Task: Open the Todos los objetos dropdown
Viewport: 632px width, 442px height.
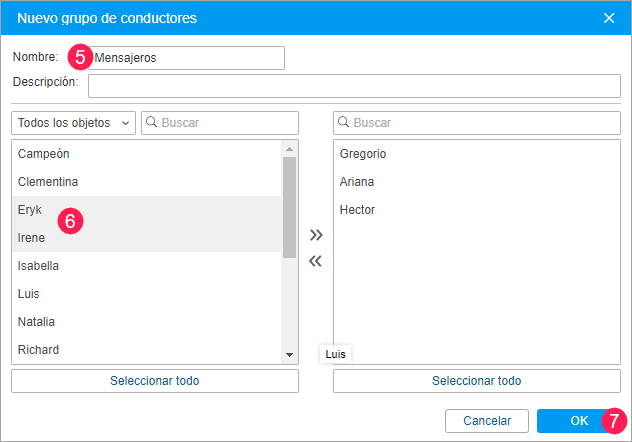Action: 74,122
